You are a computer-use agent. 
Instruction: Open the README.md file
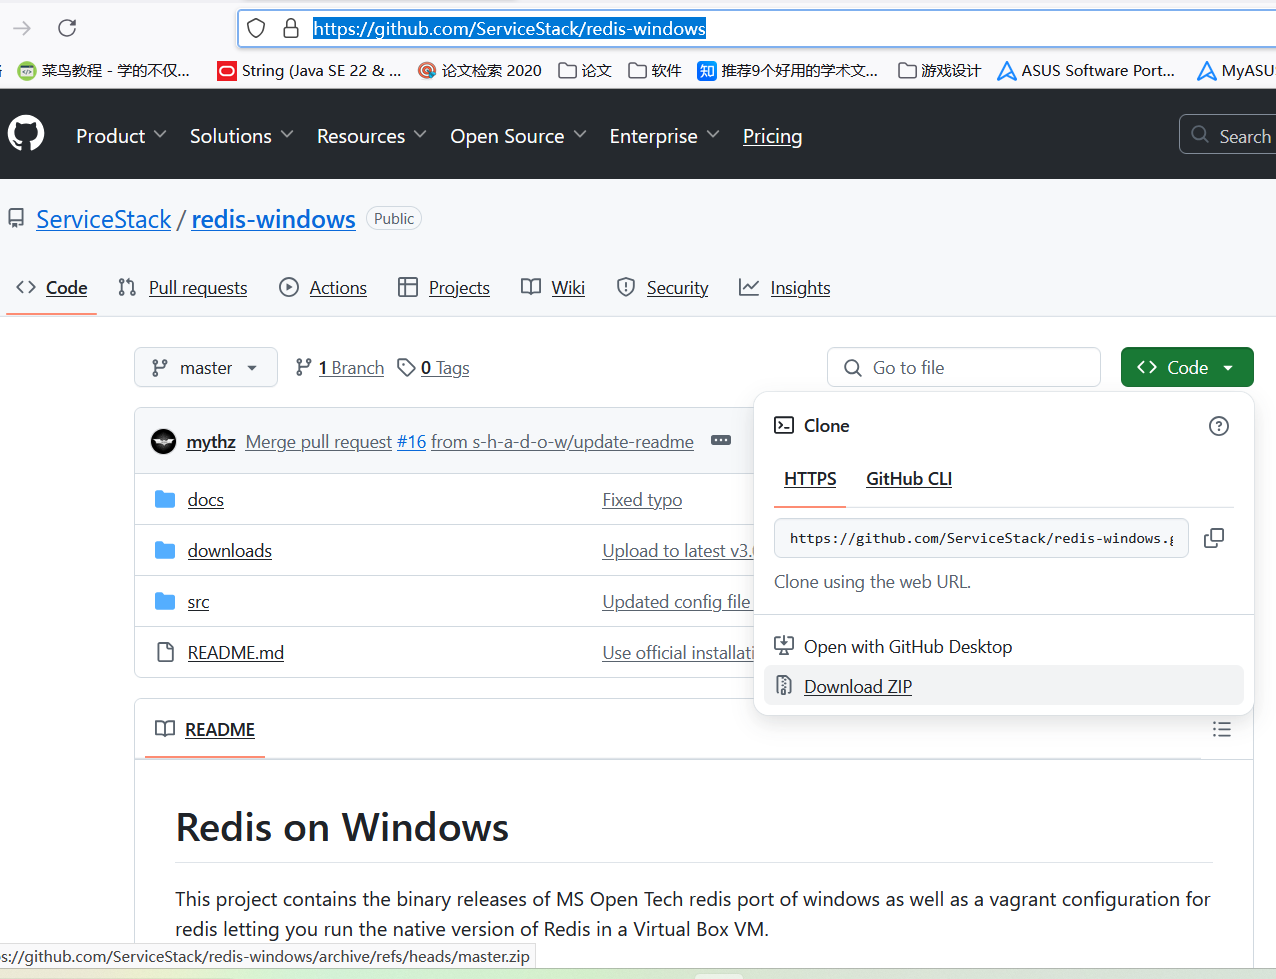[236, 652]
